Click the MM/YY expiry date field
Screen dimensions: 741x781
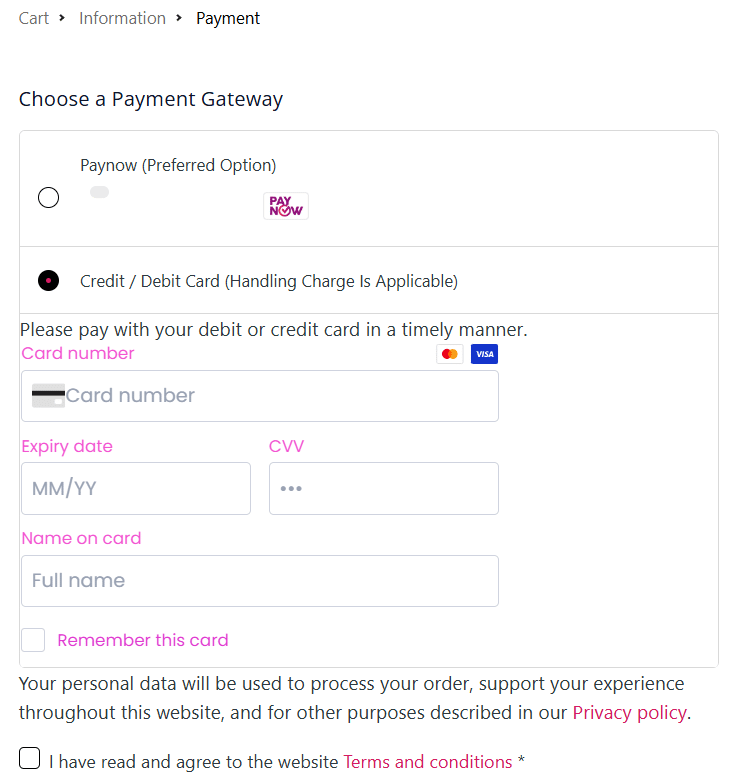(136, 489)
